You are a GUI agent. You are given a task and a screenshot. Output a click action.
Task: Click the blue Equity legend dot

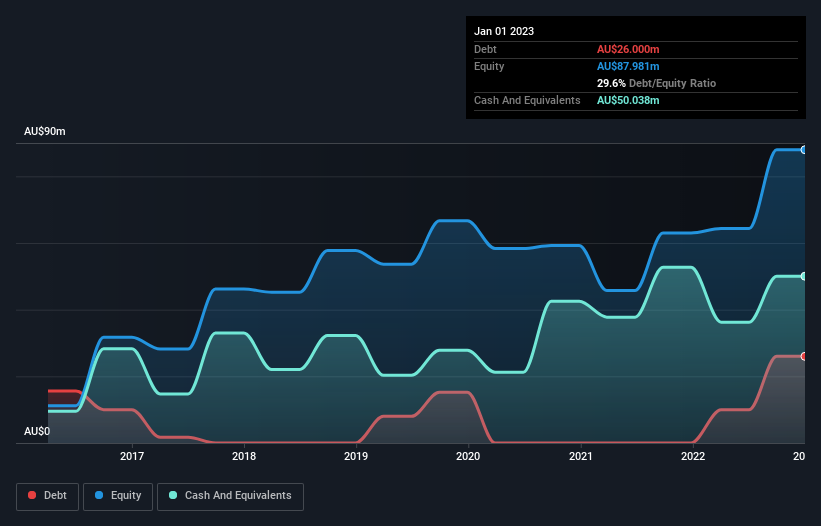tap(99, 495)
